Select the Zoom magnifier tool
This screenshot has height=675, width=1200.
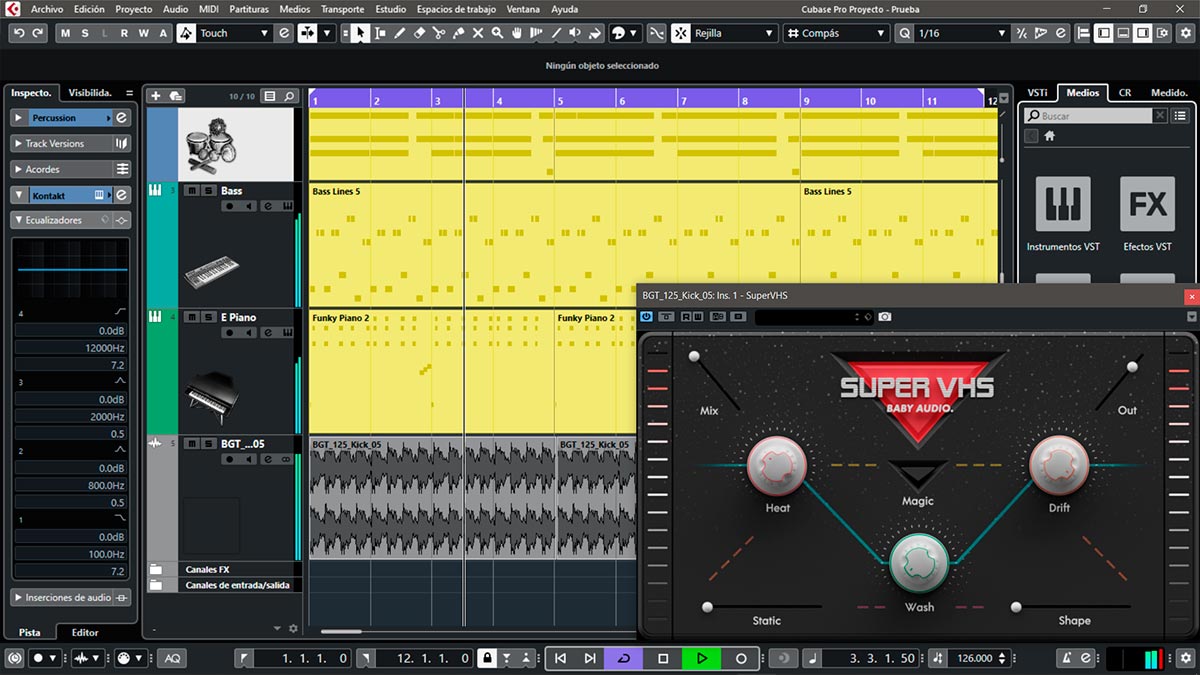click(497, 33)
